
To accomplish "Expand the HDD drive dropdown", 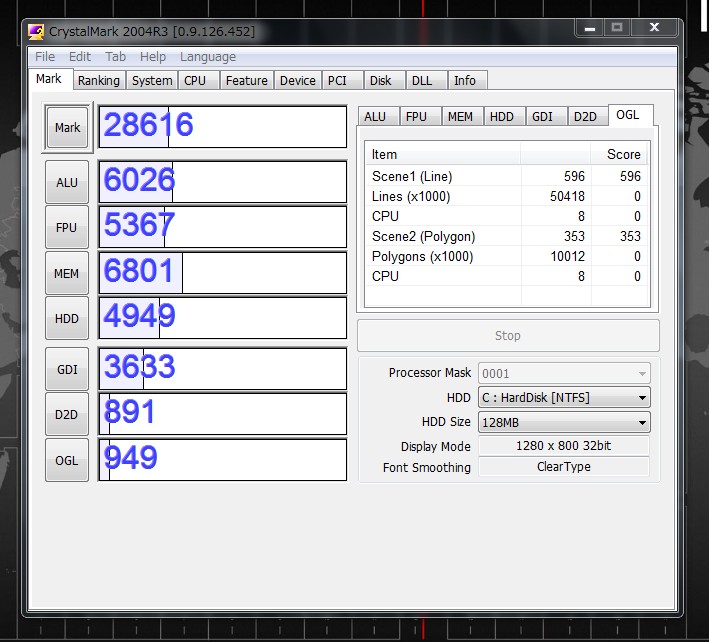I will click(x=564, y=398).
